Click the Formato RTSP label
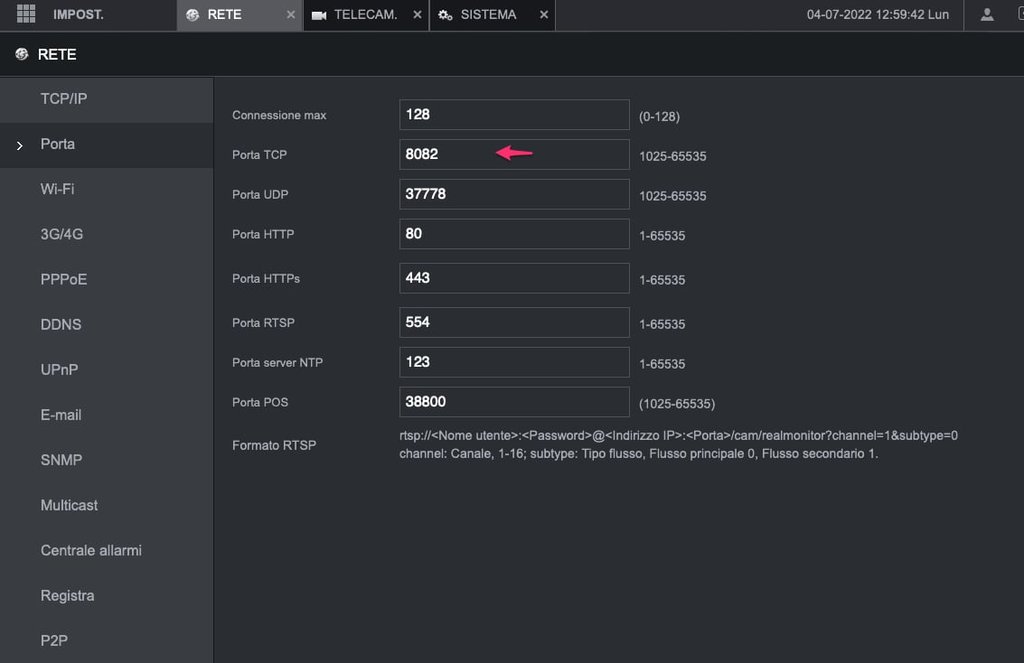Viewport: 1024px width, 663px height. coord(274,445)
